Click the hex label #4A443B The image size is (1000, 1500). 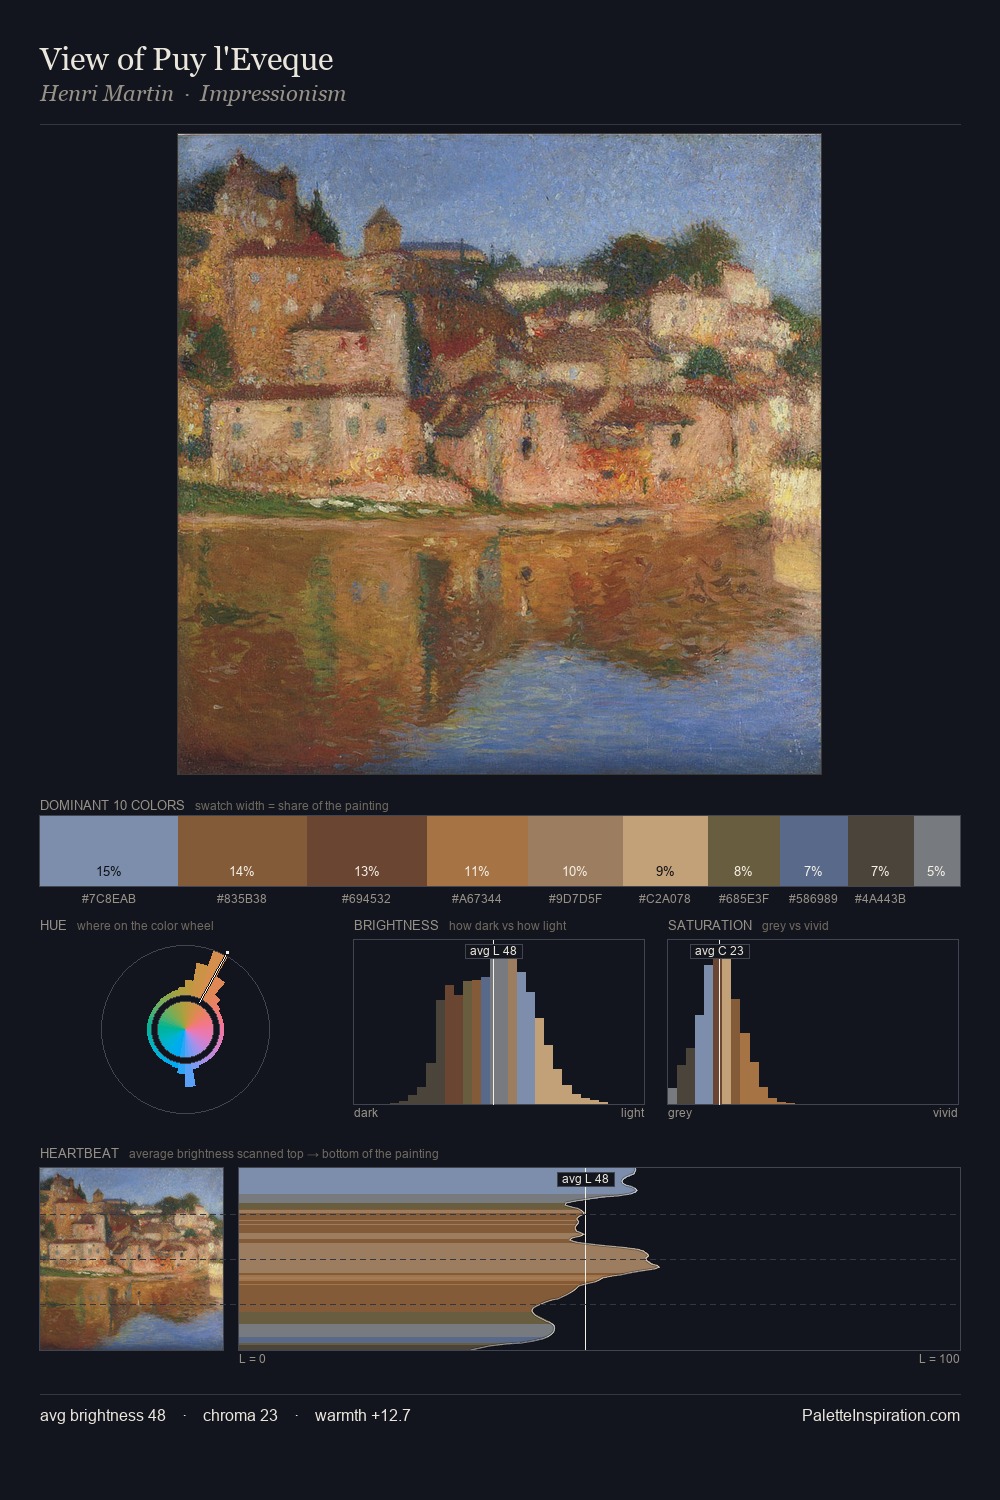(x=881, y=899)
